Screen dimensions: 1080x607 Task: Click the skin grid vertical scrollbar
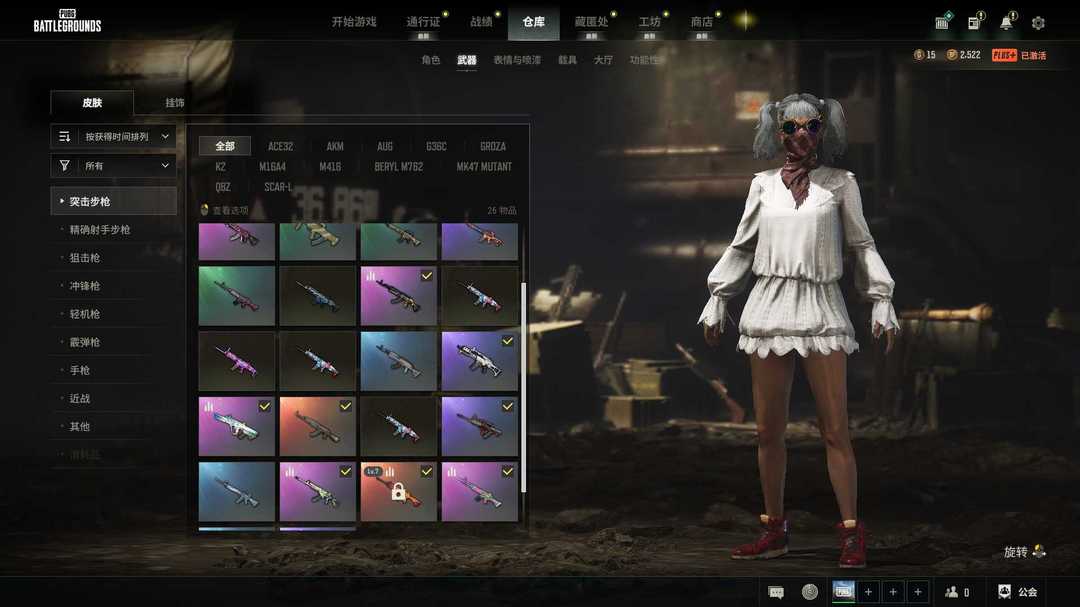(x=523, y=387)
